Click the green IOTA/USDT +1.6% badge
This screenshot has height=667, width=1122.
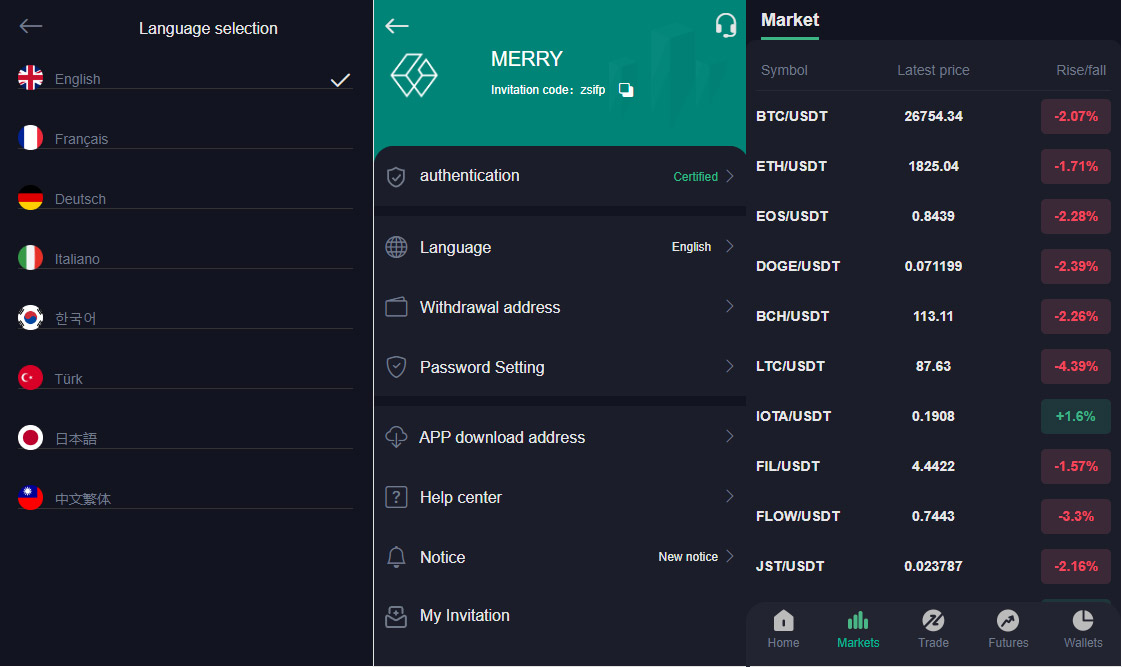coord(1076,416)
